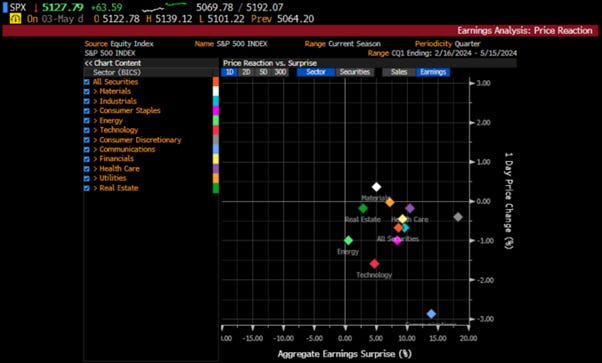Toggle the Utilities sector checkbox
This screenshot has height=363, width=602.
click(x=87, y=178)
